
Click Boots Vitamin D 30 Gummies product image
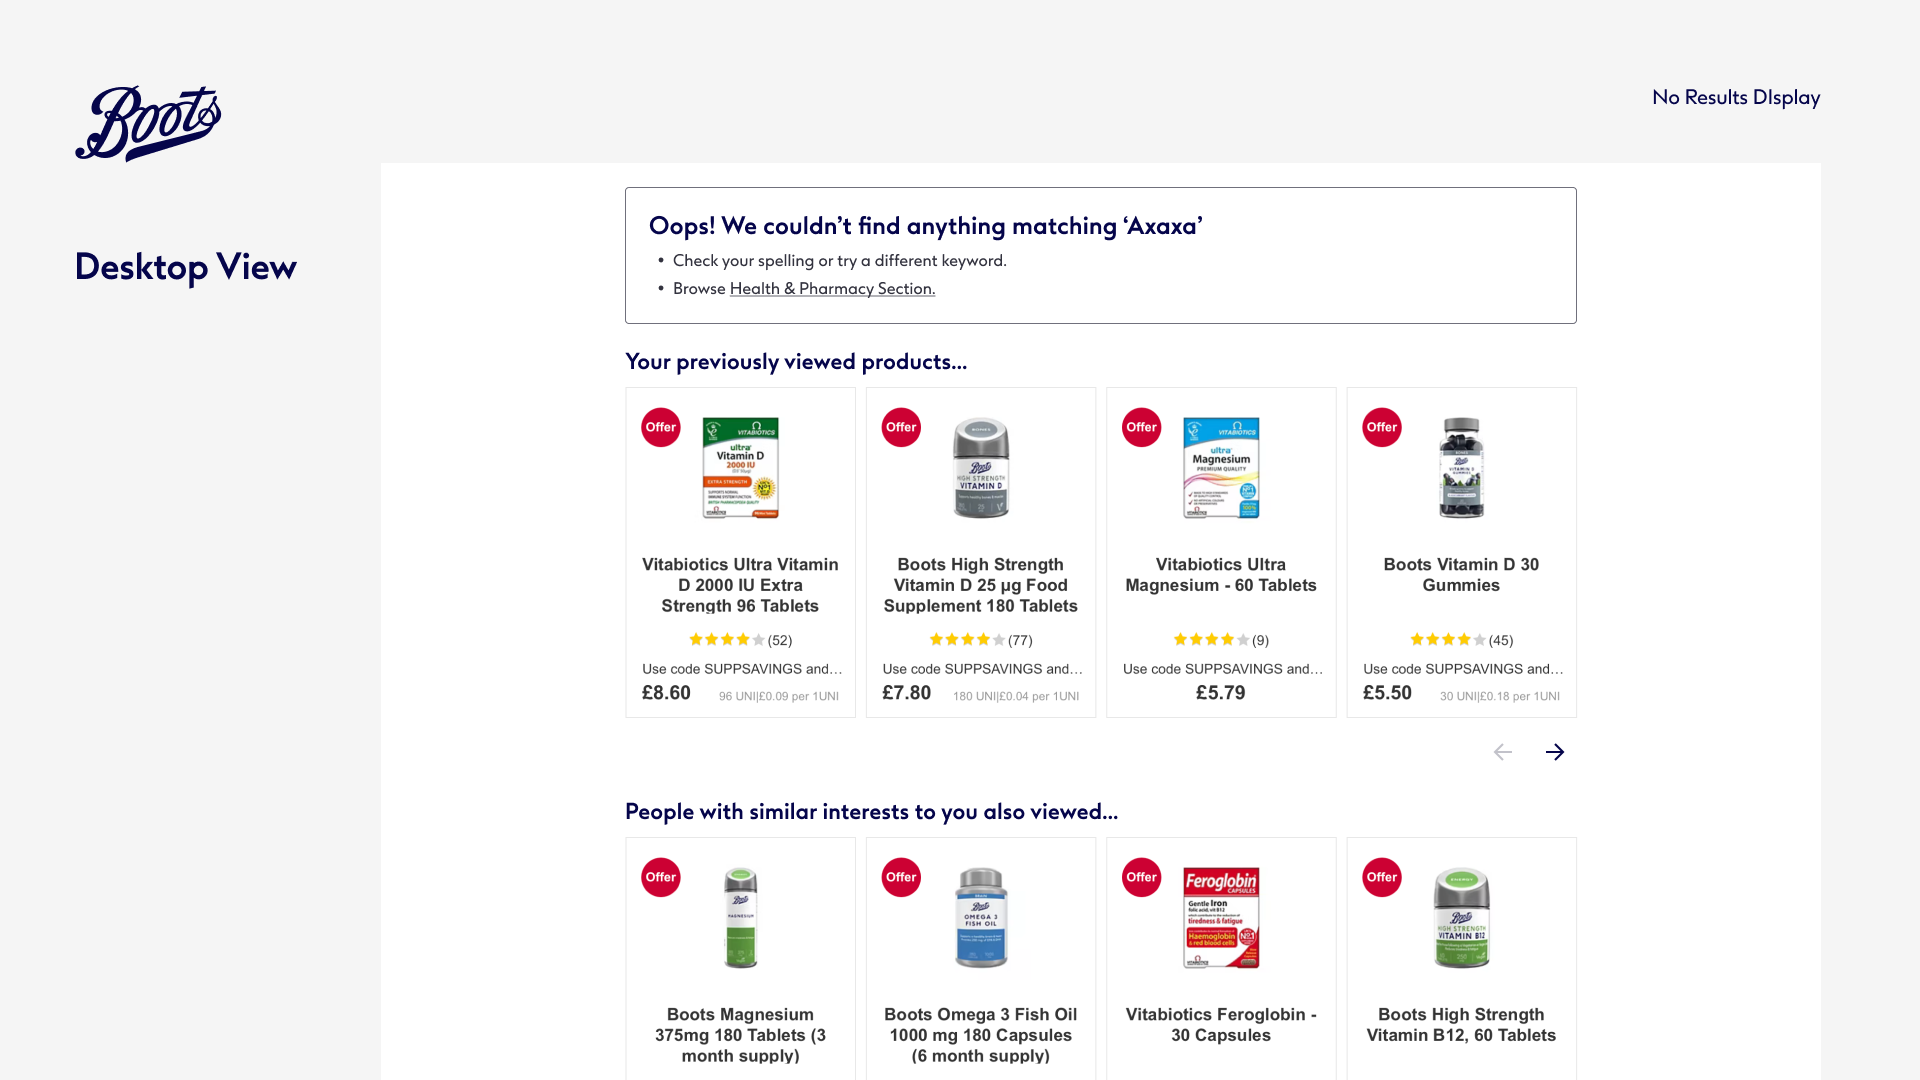pyautogui.click(x=1461, y=468)
